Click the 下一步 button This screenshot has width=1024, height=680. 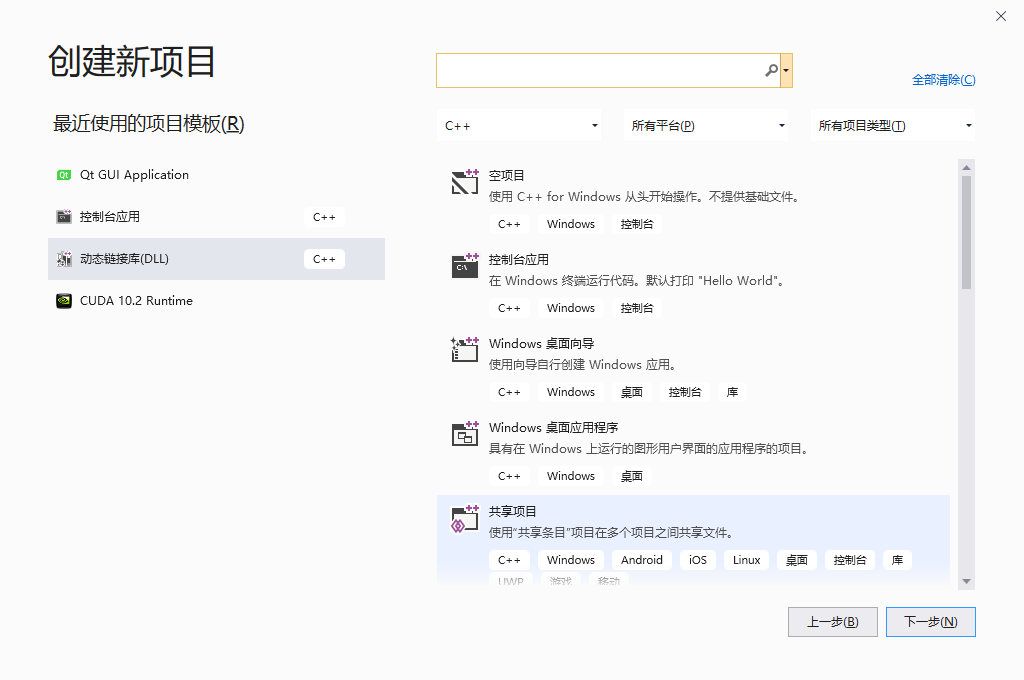tap(930, 621)
